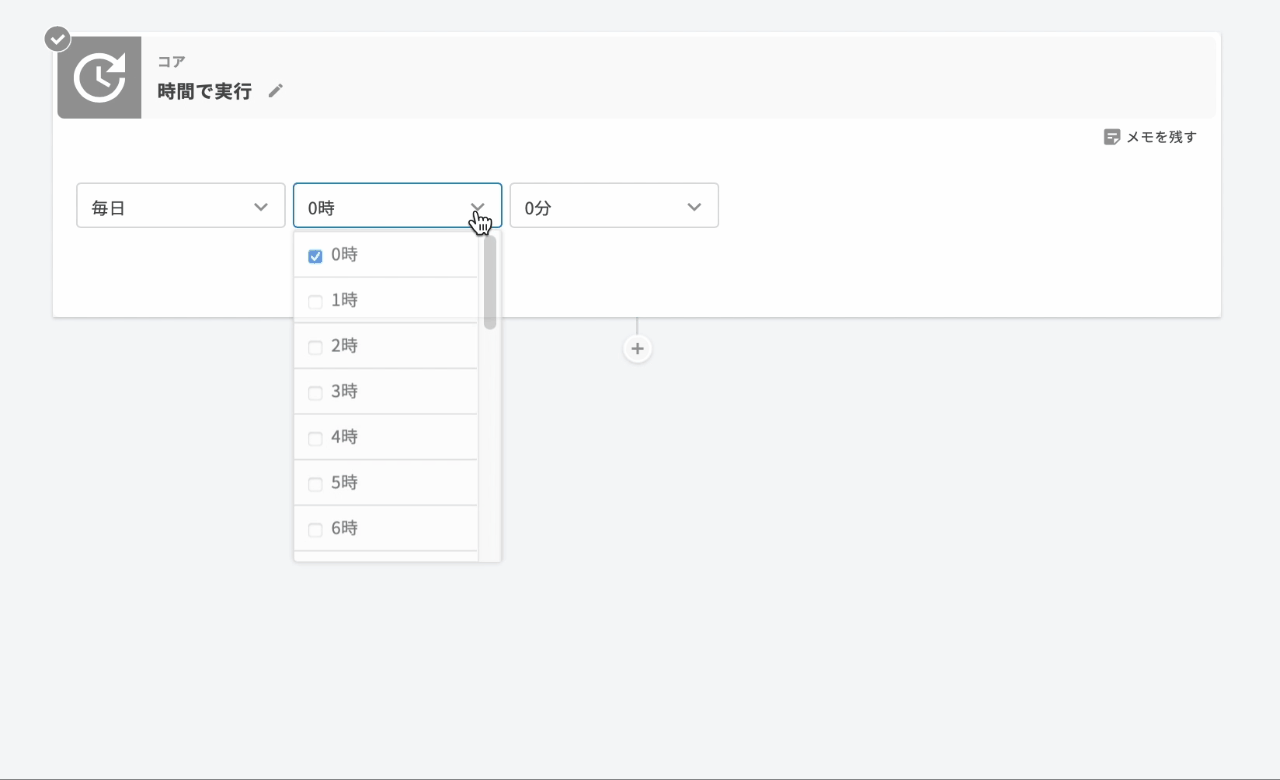The height and width of the screenshot is (780, 1280).
Task: Click the chevron arrow in 毎日 field
Action: coord(261,207)
